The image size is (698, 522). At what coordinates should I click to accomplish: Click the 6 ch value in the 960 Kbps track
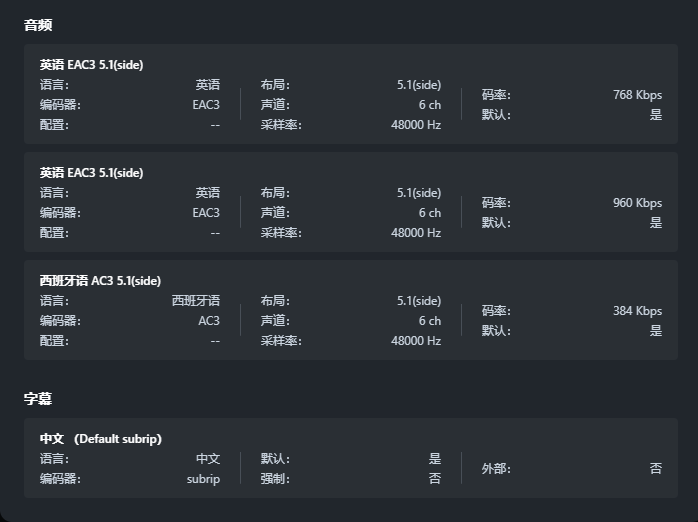point(430,213)
